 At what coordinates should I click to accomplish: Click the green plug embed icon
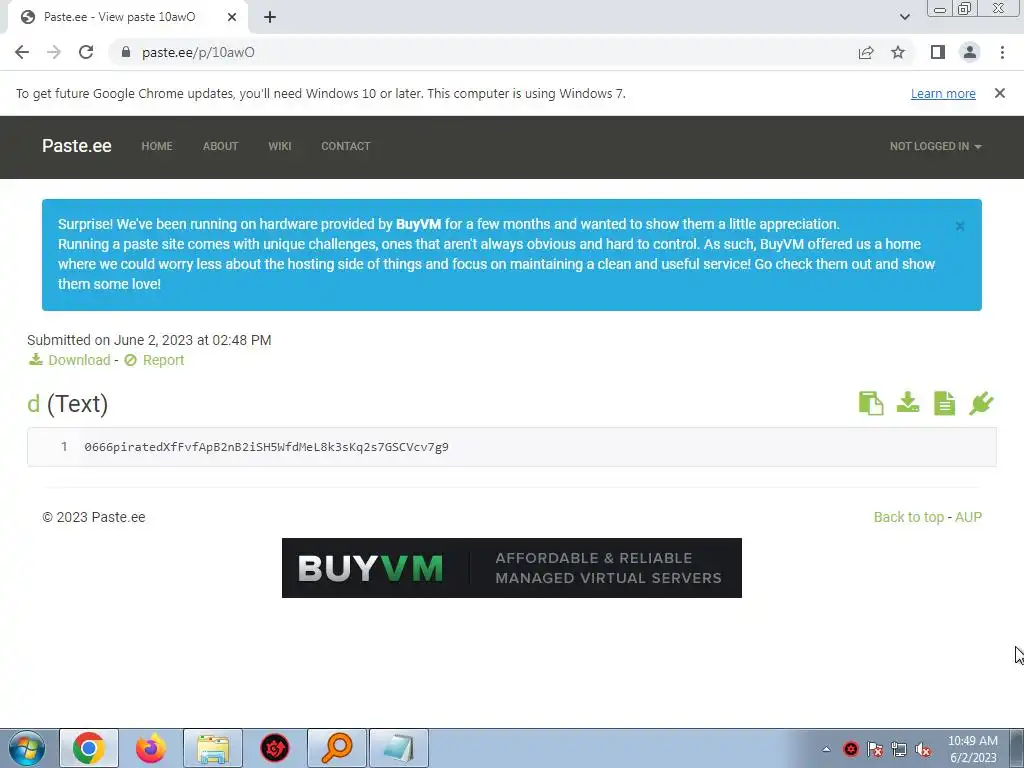(981, 403)
